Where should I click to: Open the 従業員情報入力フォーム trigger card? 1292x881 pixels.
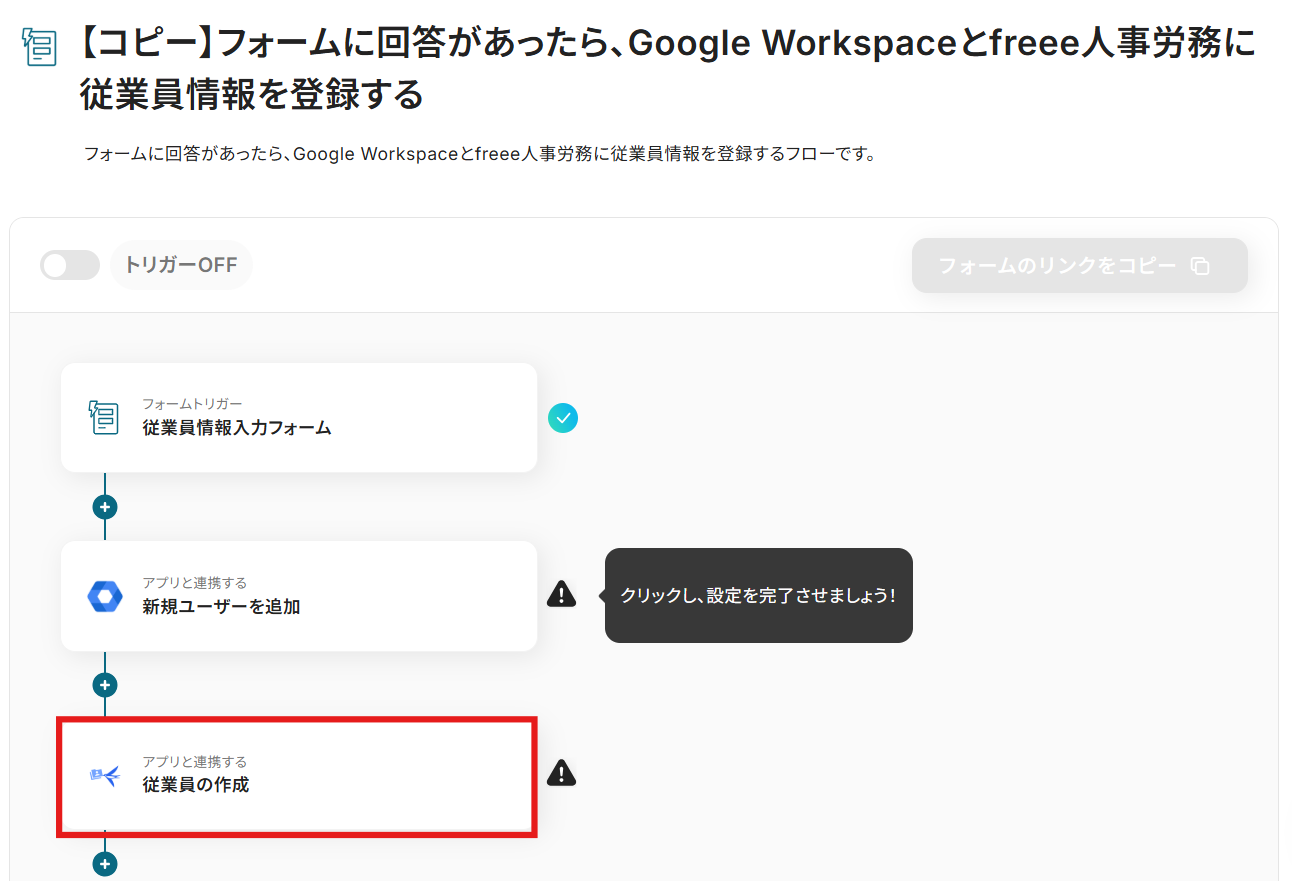point(299,418)
